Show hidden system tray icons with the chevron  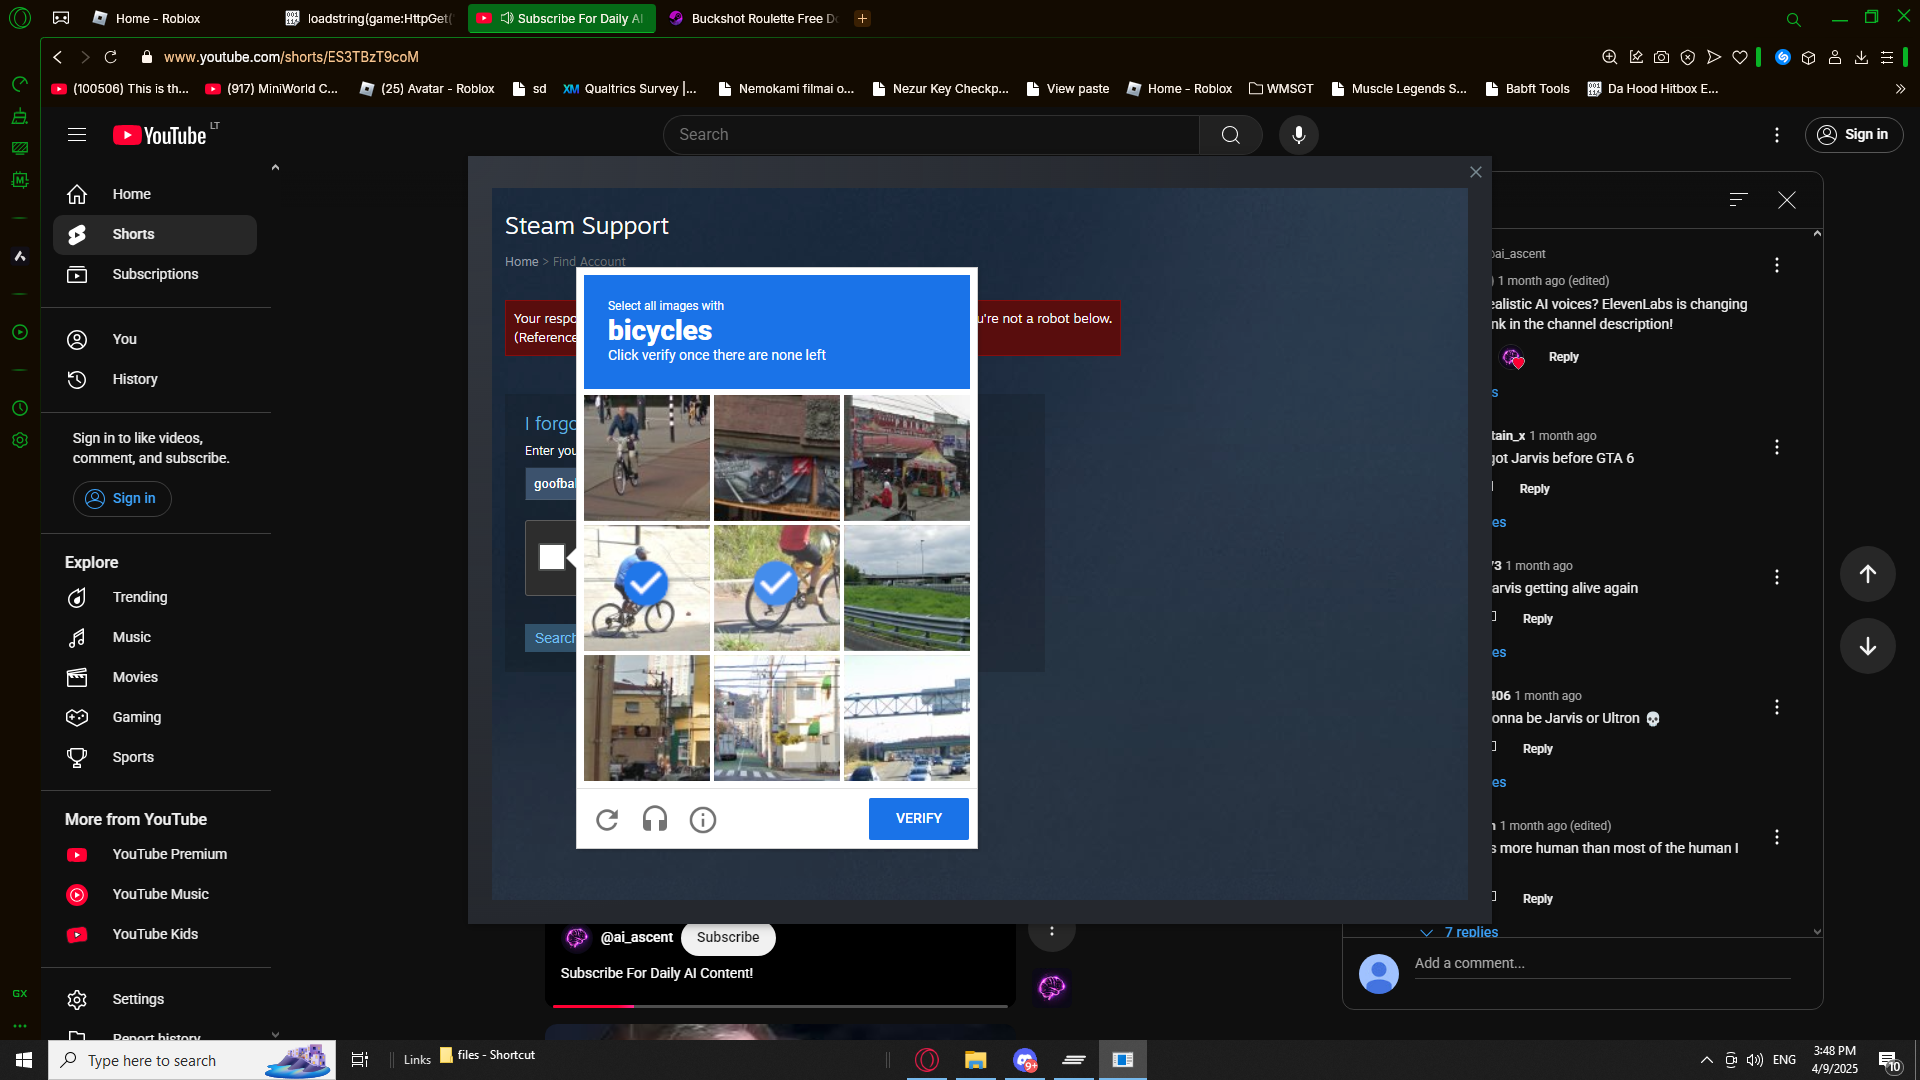(1706, 1060)
